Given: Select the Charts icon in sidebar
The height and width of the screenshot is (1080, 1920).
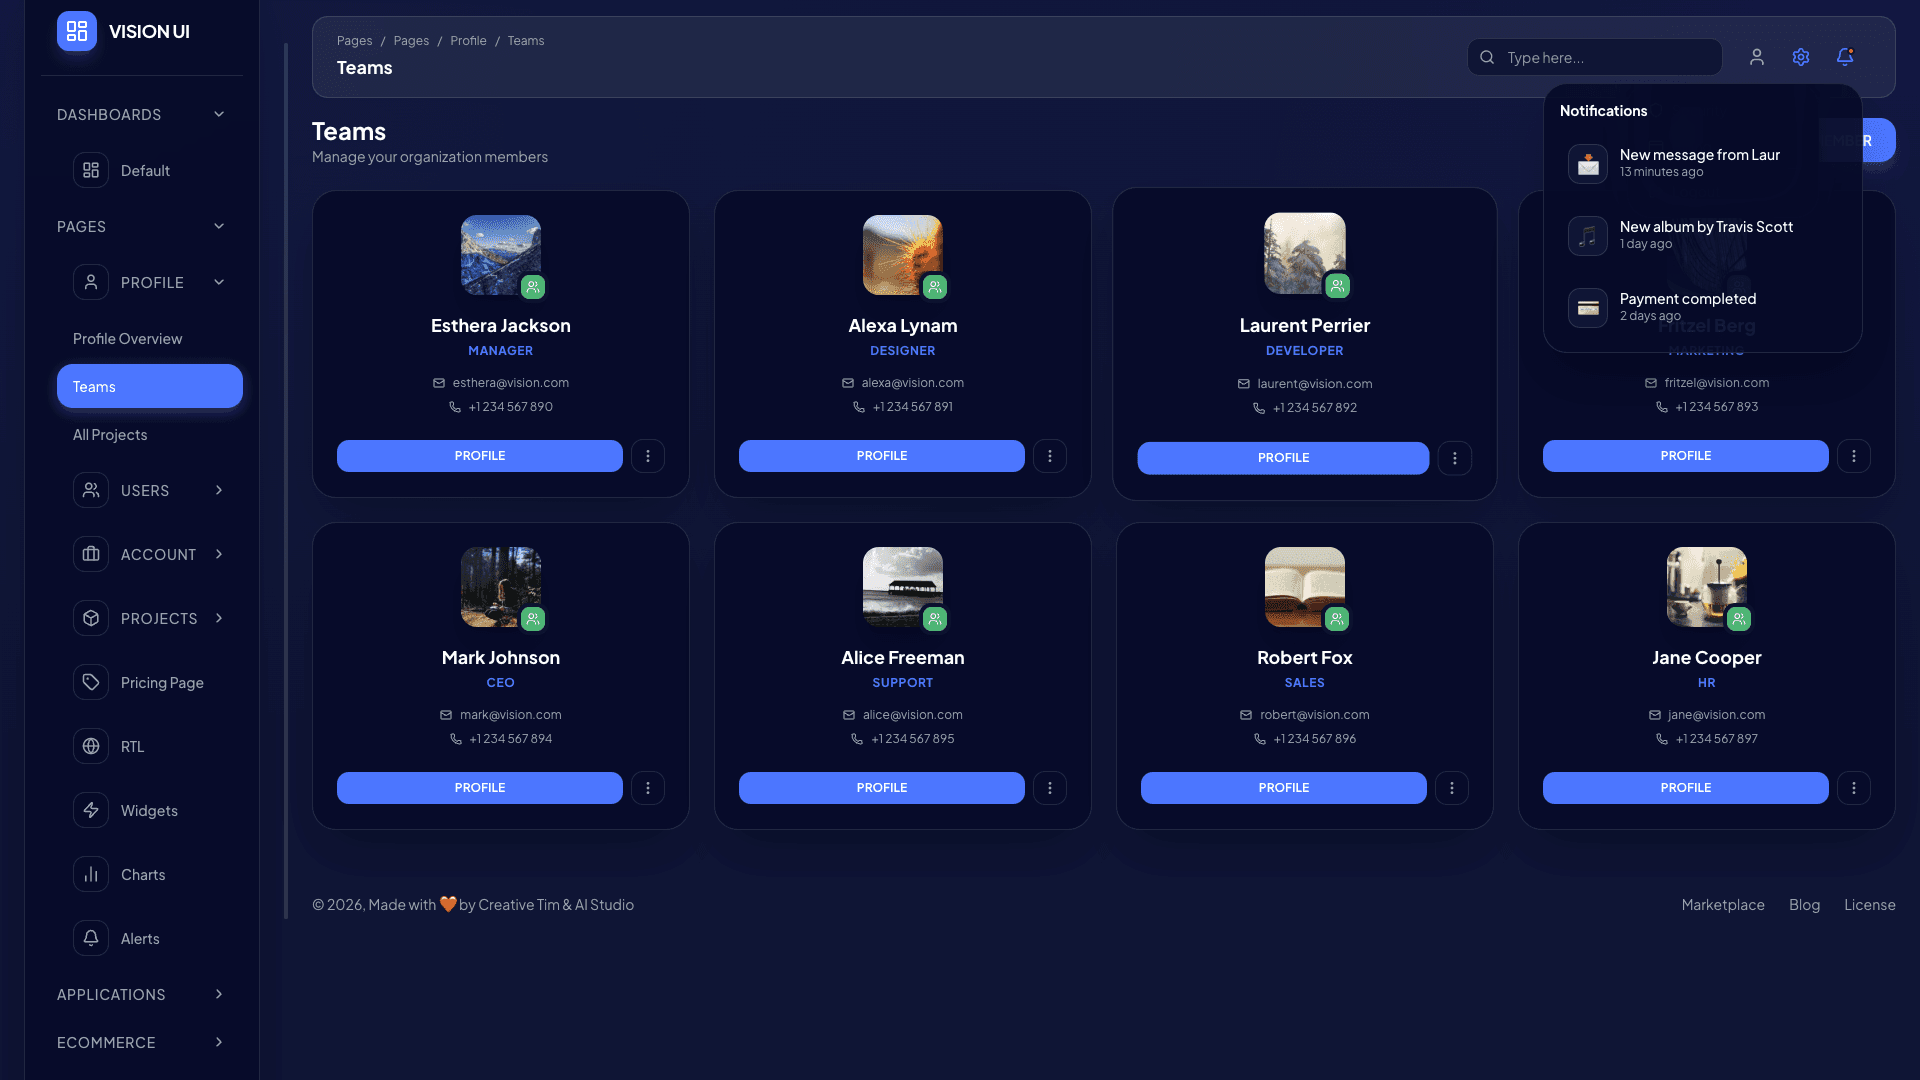Looking at the screenshot, I should [x=91, y=874].
